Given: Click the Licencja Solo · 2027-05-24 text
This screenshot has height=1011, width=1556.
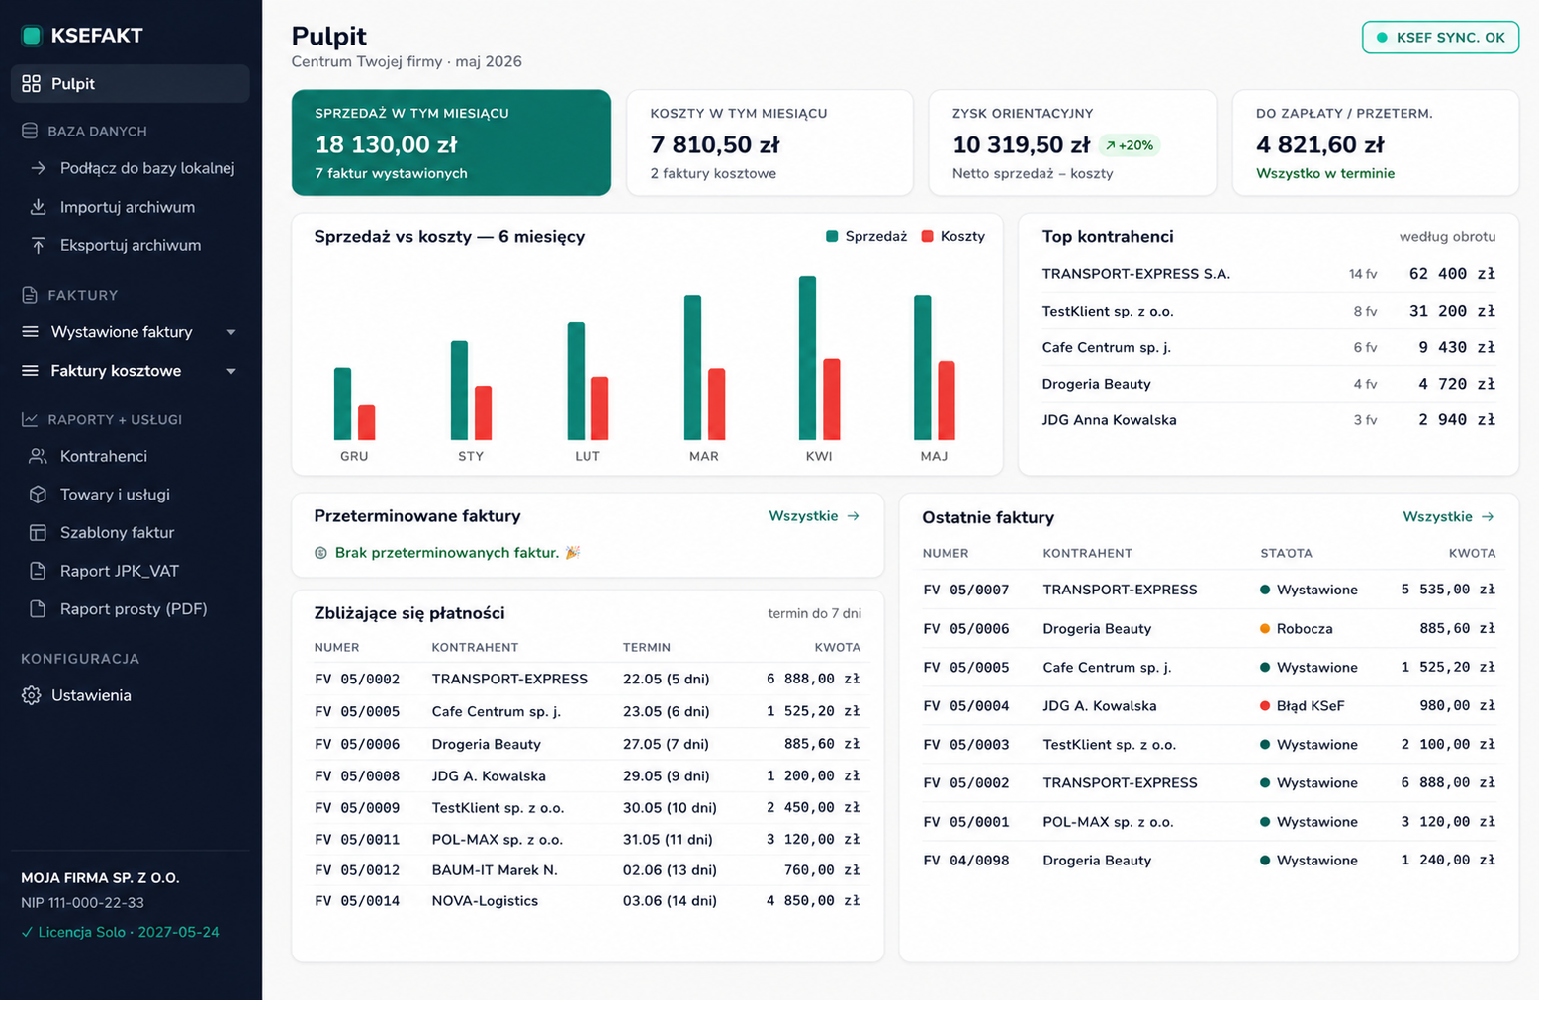Looking at the screenshot, I should coord(129,932).
